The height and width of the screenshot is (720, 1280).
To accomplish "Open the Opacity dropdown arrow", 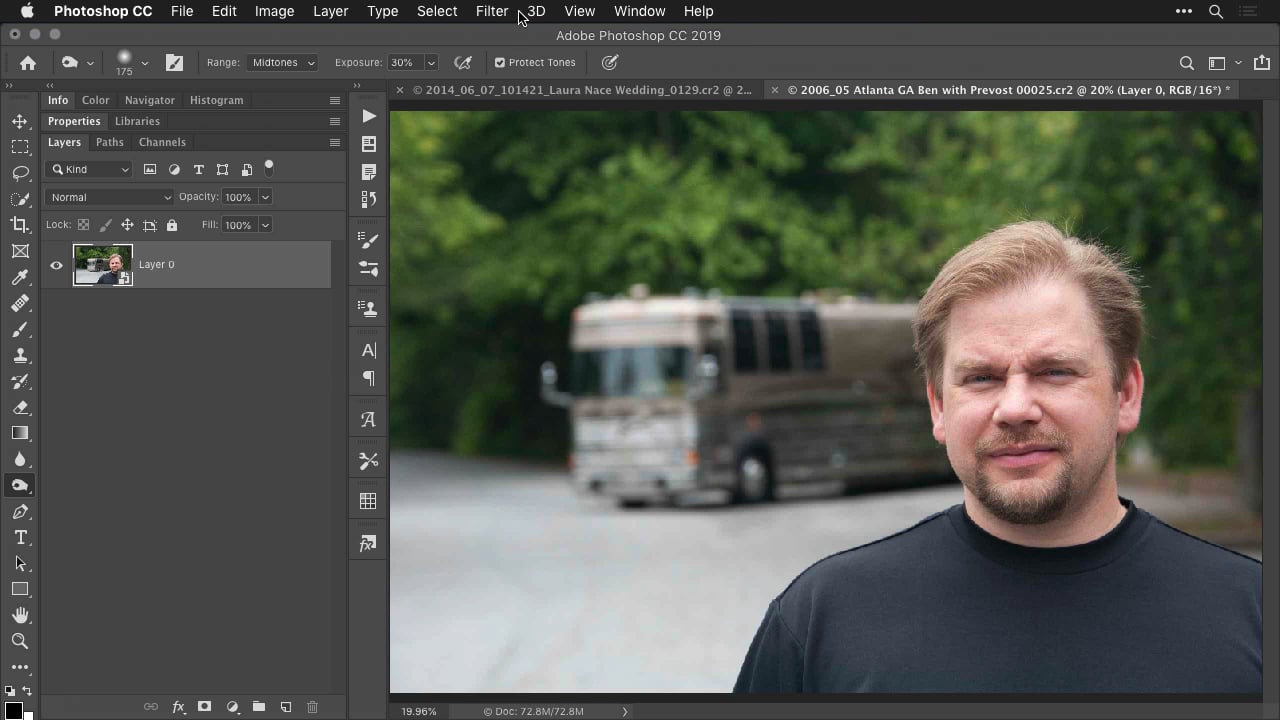I will (x=265, y=197).
